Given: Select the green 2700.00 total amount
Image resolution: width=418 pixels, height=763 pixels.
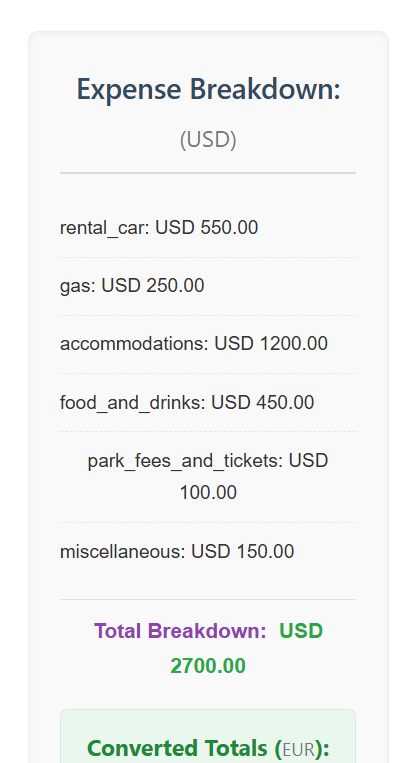Looking at the screenshot, I should pos(208,666).
